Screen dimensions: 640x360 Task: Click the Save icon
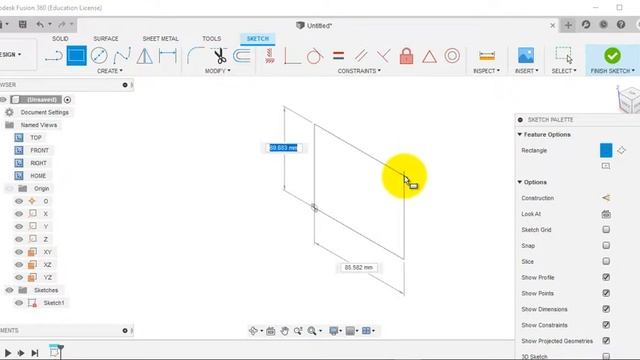click(22, 24)
